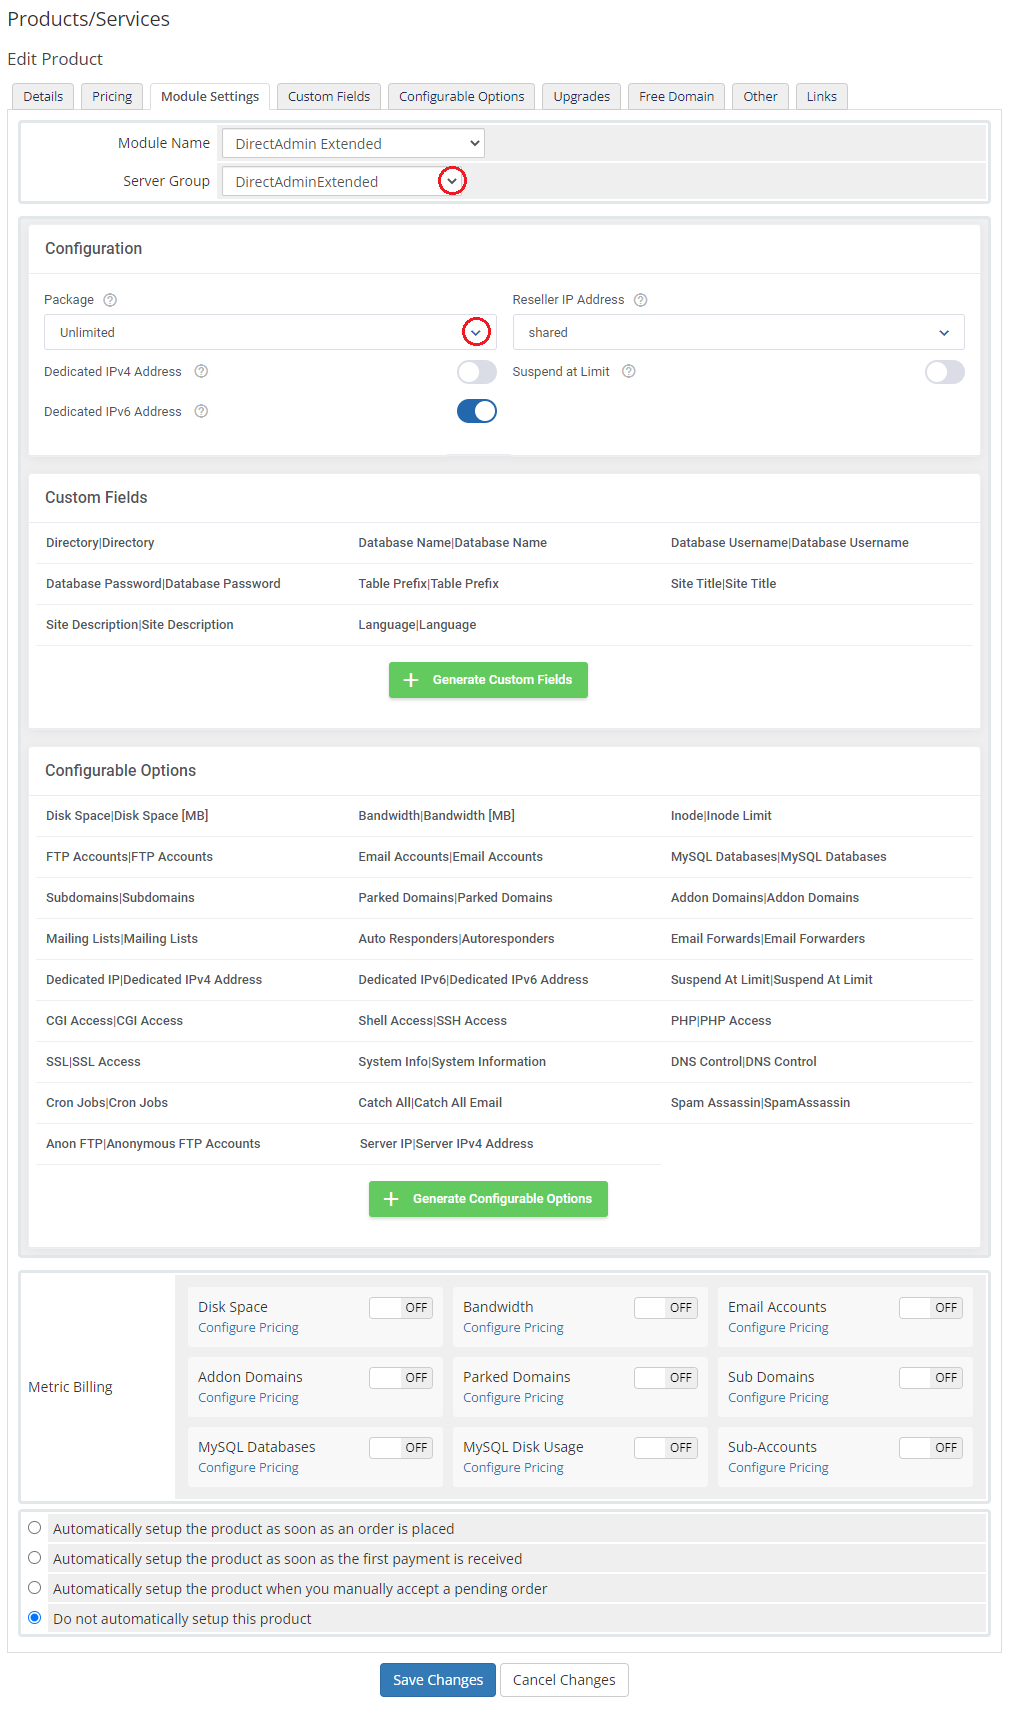Image resolution: width=1009 pixels, height=1718 pixels.
Task: Open Configure Pricing under Bandwidth
Action: point(513,1328)
